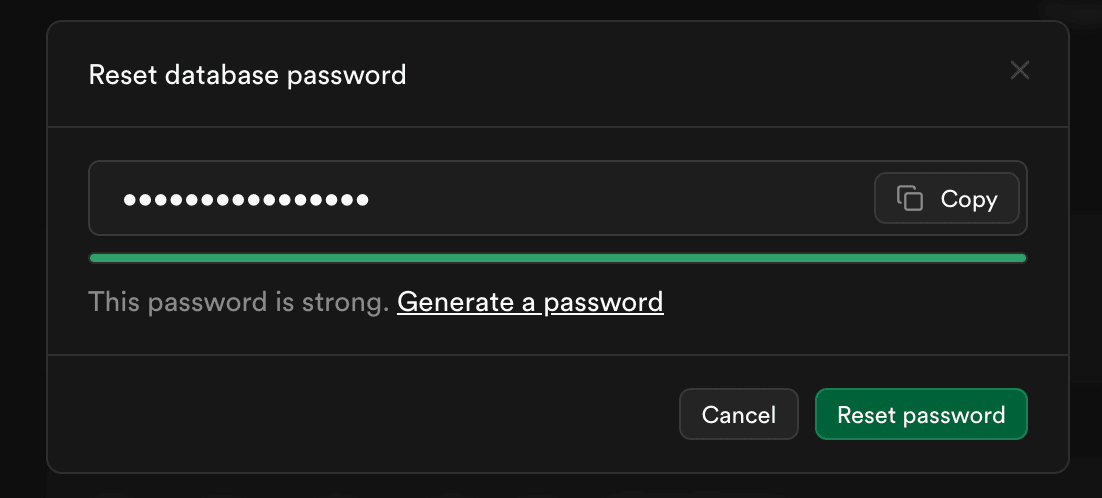This screenshot has height=498, width=1102.
Task: Click the Generate a password link
Action: click(530, 301)
